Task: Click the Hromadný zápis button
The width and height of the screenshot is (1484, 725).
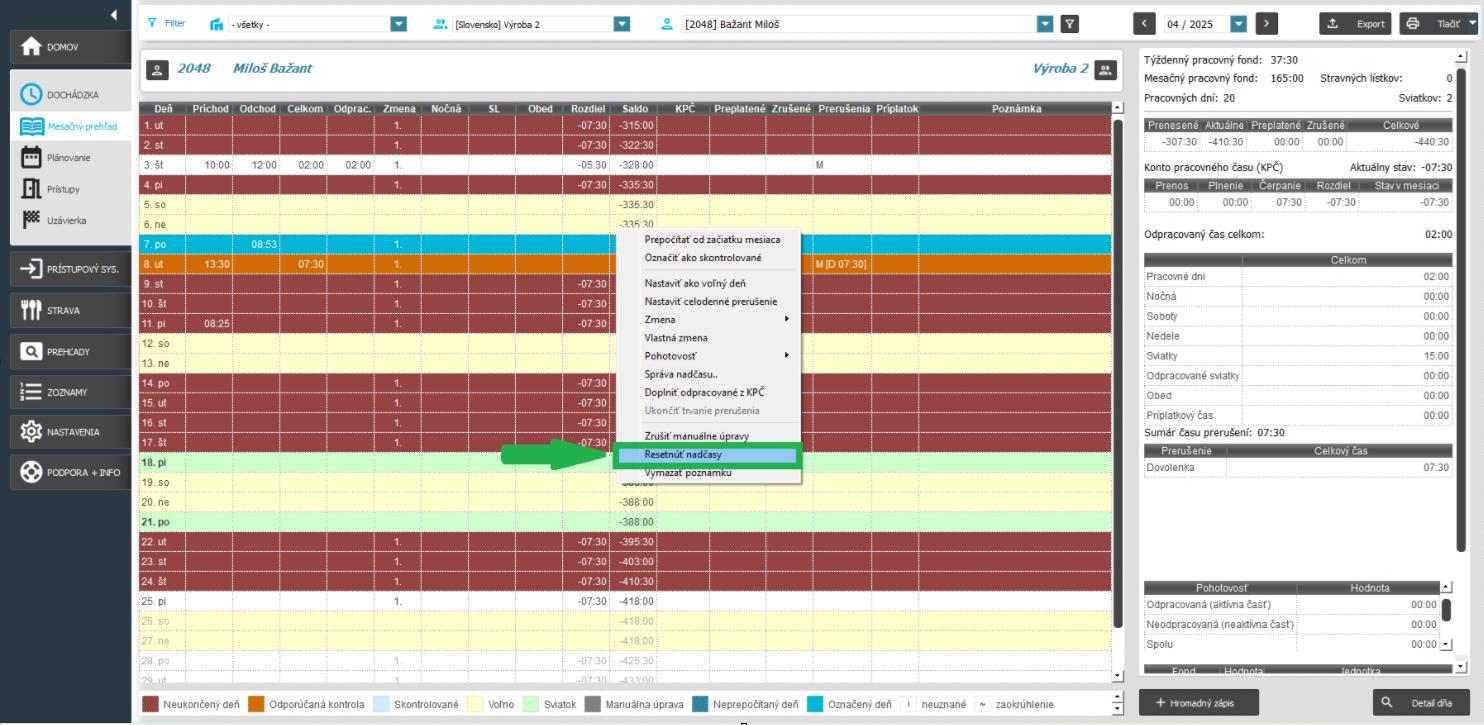Action: (x=1199, y=703)
